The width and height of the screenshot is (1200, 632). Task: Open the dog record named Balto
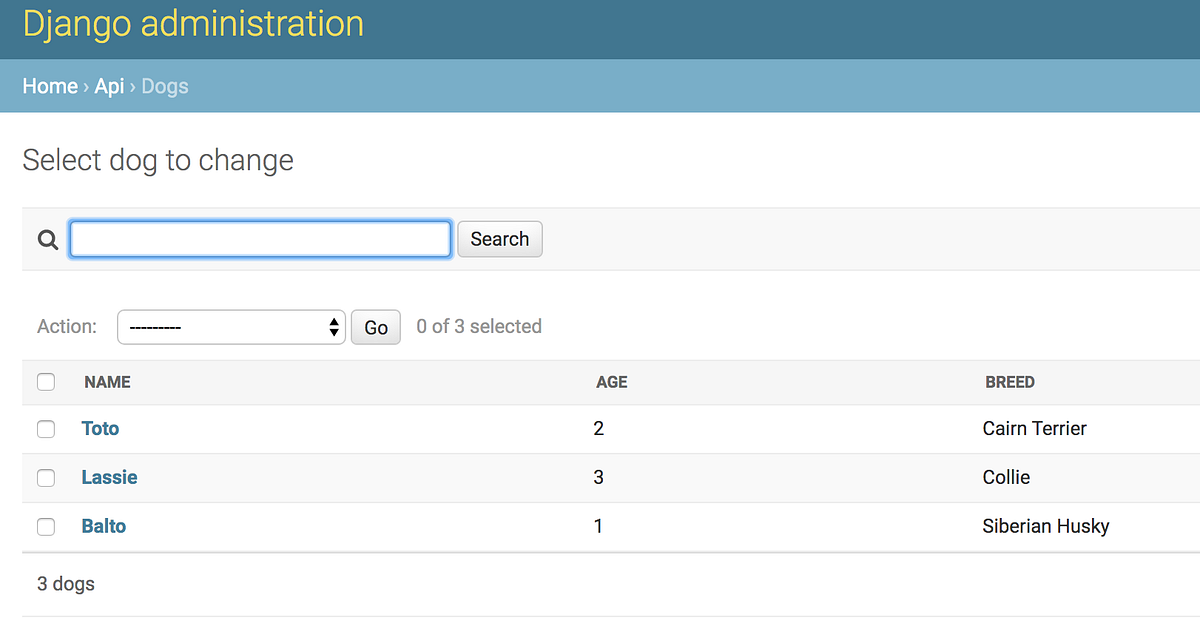coord(104,526)
